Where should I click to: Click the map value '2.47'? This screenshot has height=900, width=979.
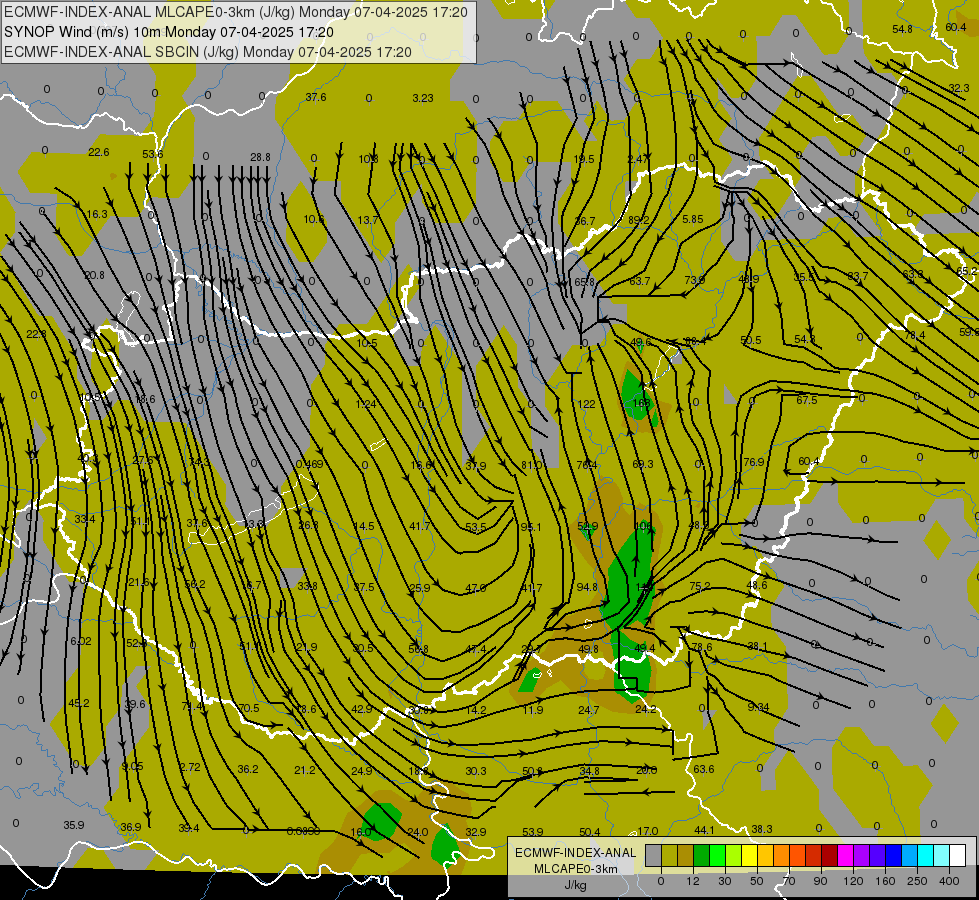coord(637,159)
